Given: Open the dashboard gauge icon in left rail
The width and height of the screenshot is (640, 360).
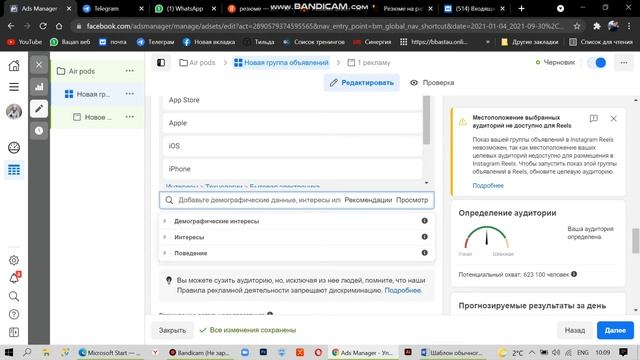Looking at the screenshot, I should coord(14,147).
